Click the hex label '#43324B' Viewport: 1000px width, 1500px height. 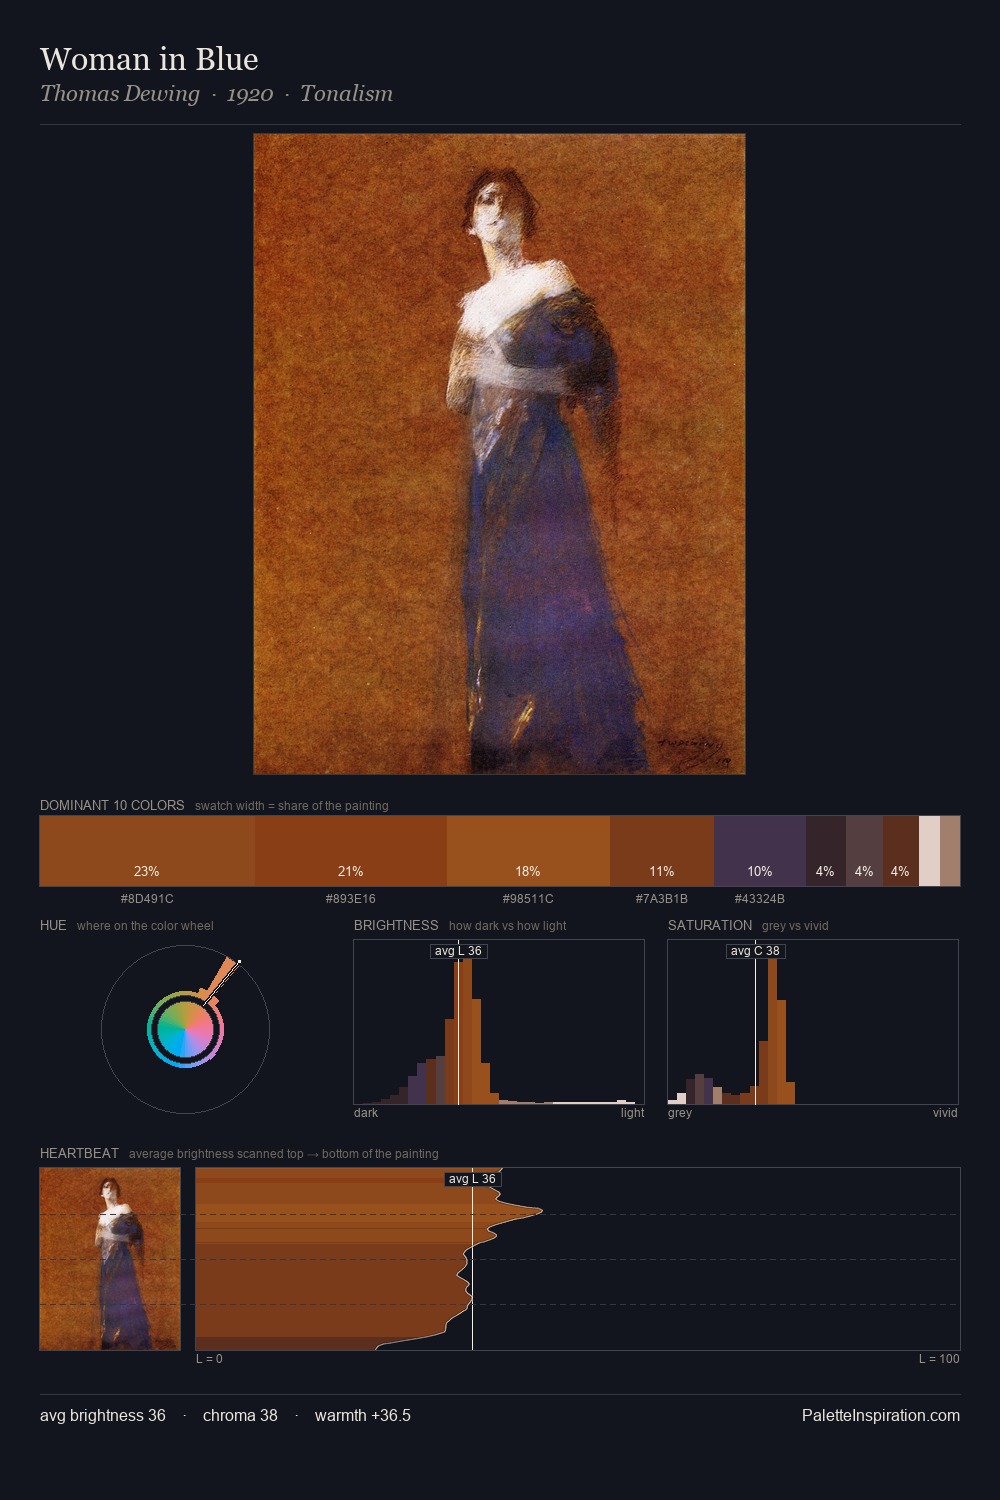[760, 899]
